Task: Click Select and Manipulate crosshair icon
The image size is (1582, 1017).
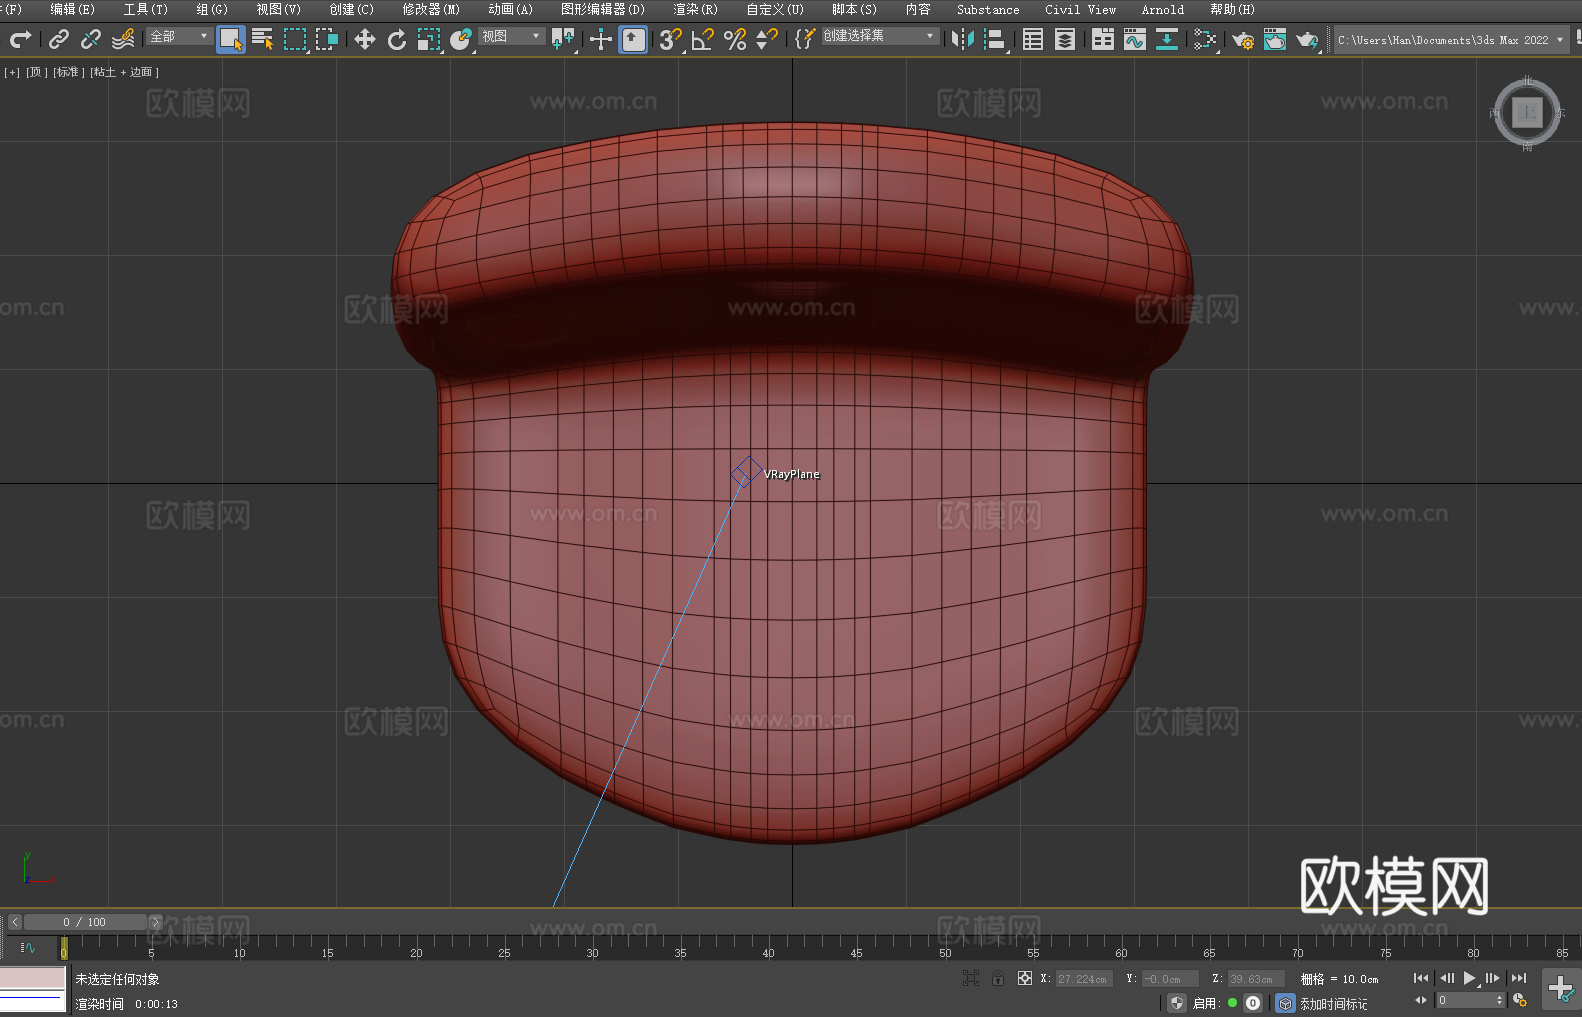Action: click(x=601, y=39)
